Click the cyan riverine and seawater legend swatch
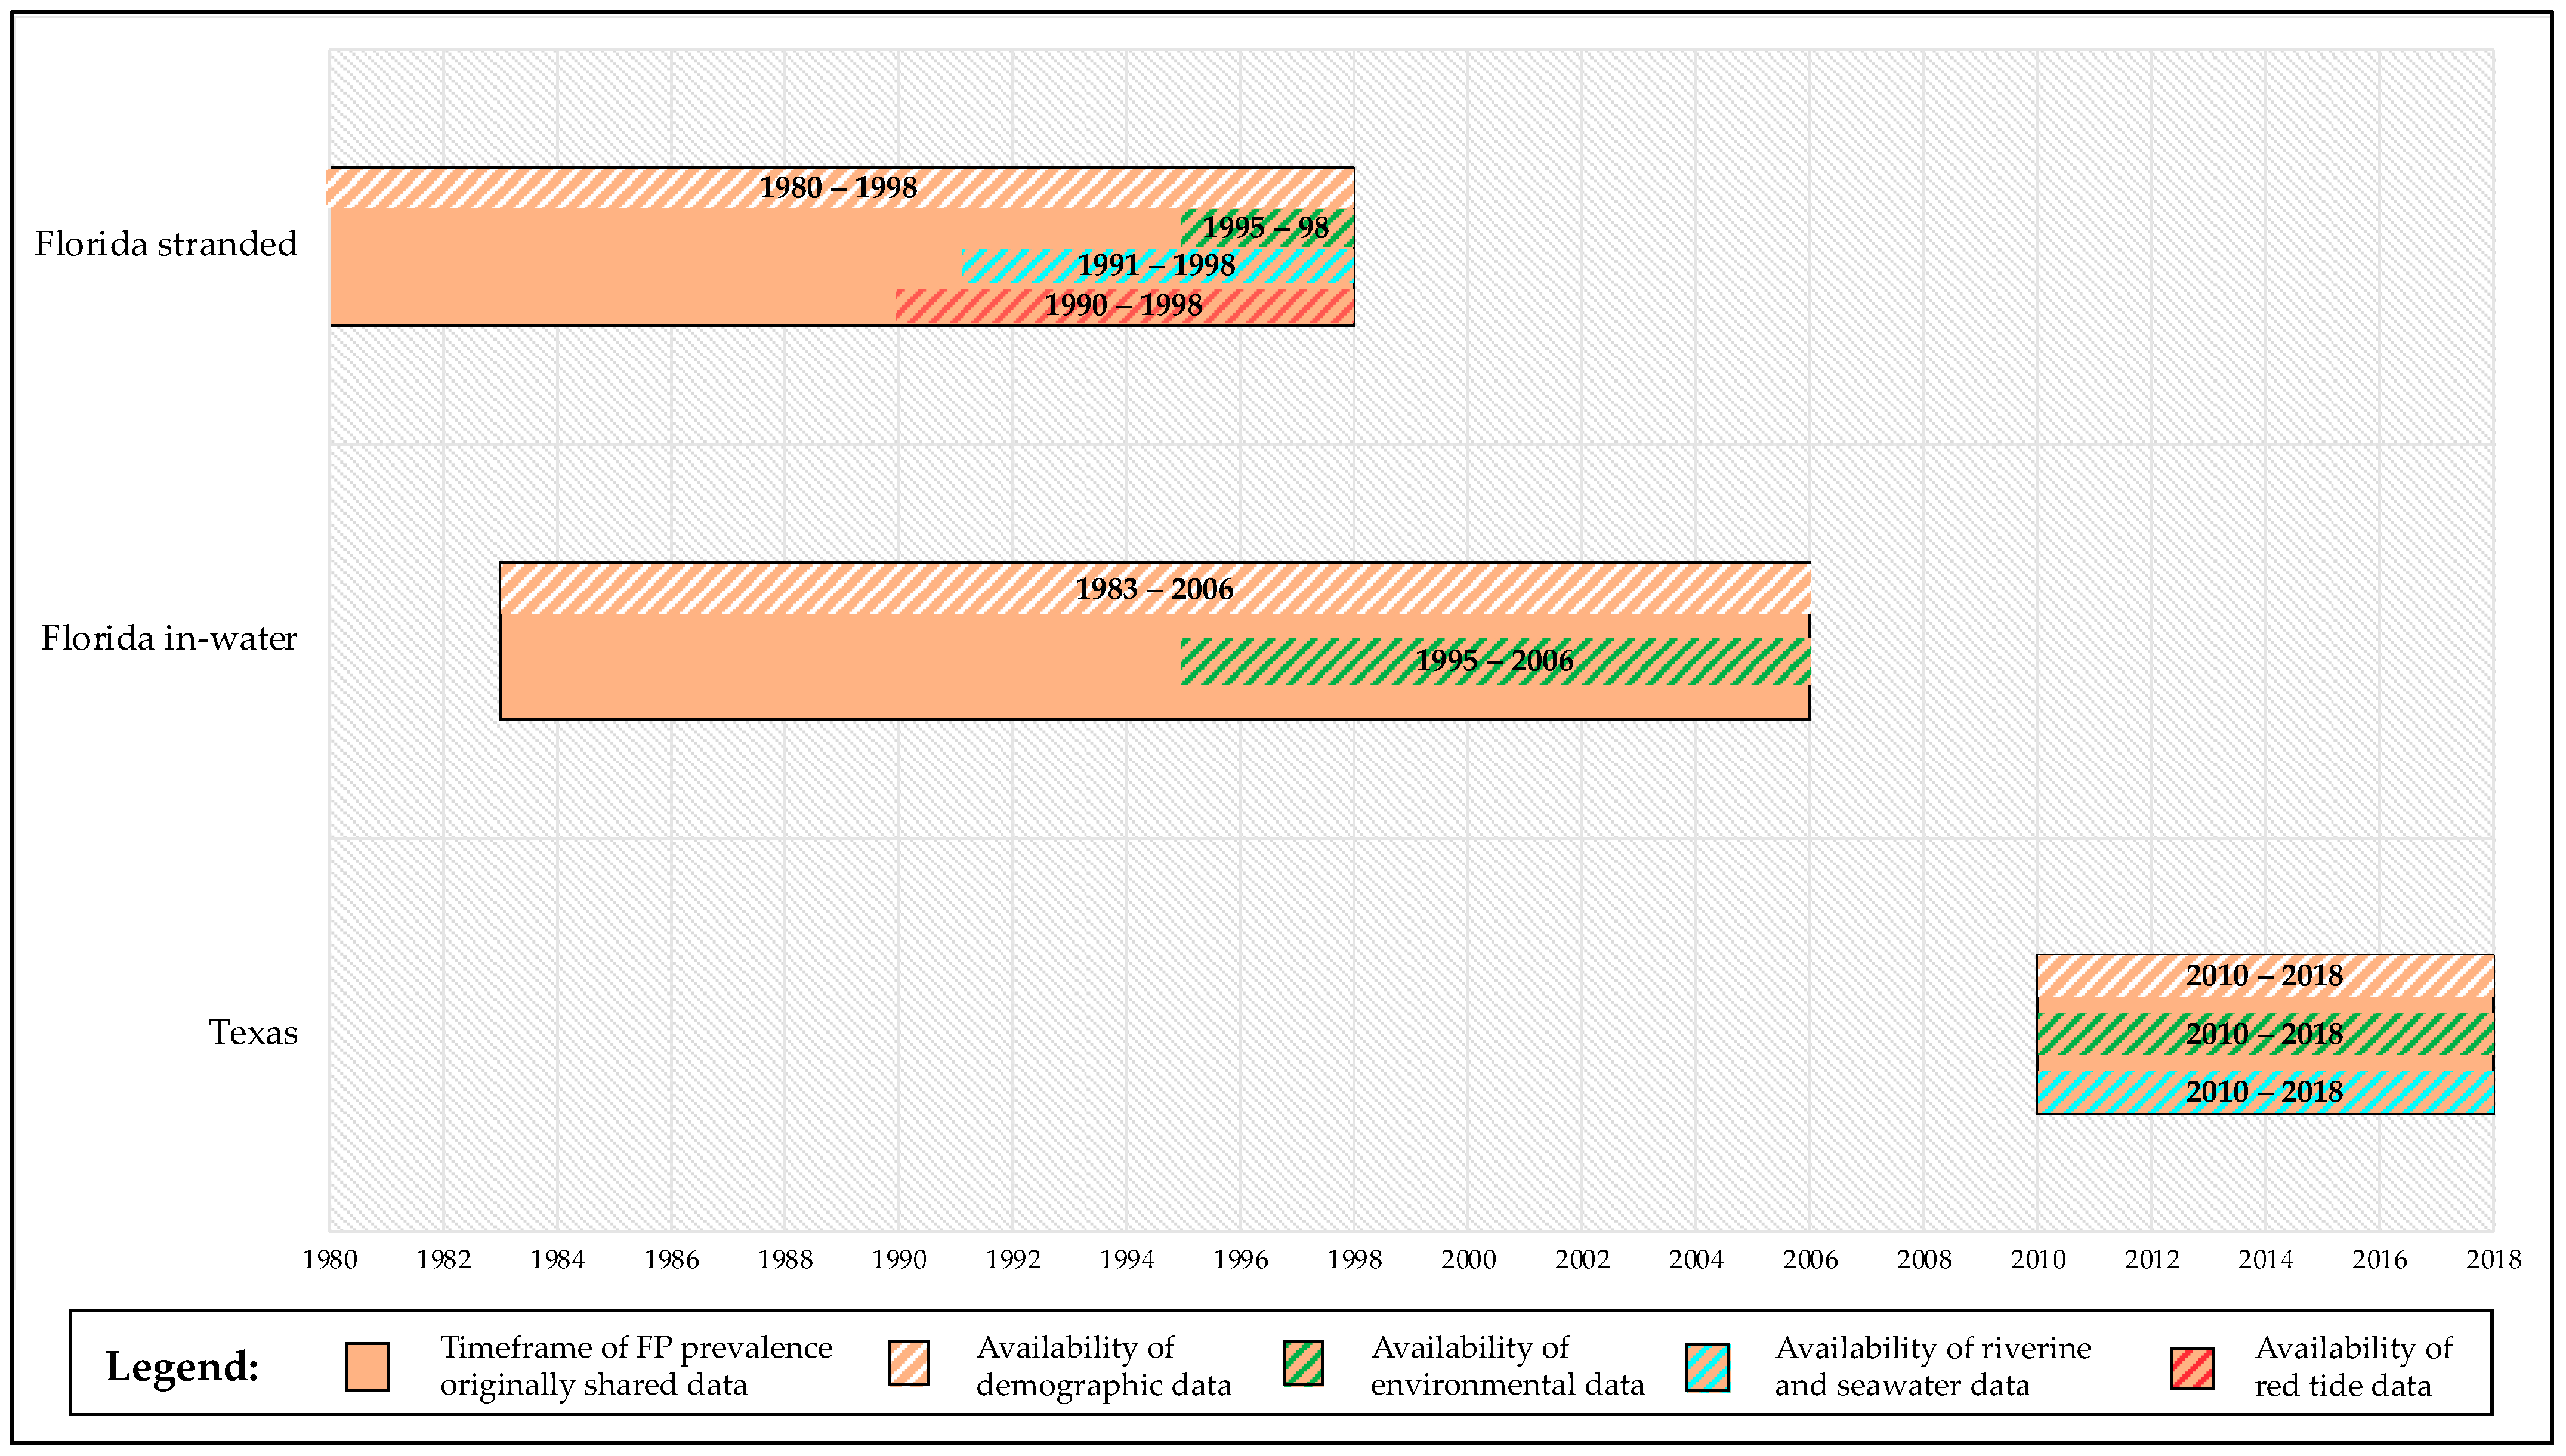Viewport: 2566px width, 1456px height. click(1707, 1367)
